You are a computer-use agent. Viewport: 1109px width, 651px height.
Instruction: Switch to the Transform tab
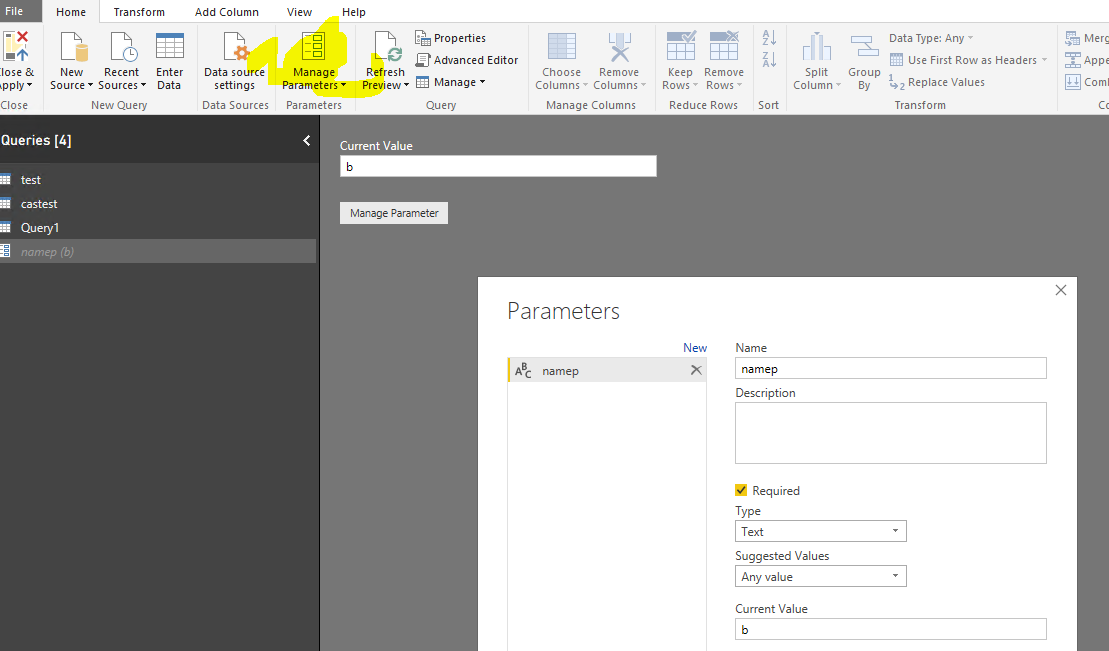click(139, 12)
